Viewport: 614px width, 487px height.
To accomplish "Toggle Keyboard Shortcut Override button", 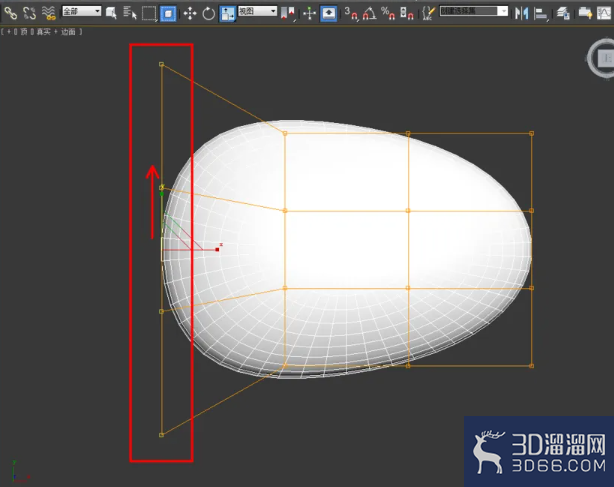I will pyautogui.click(x=329, y=14).
